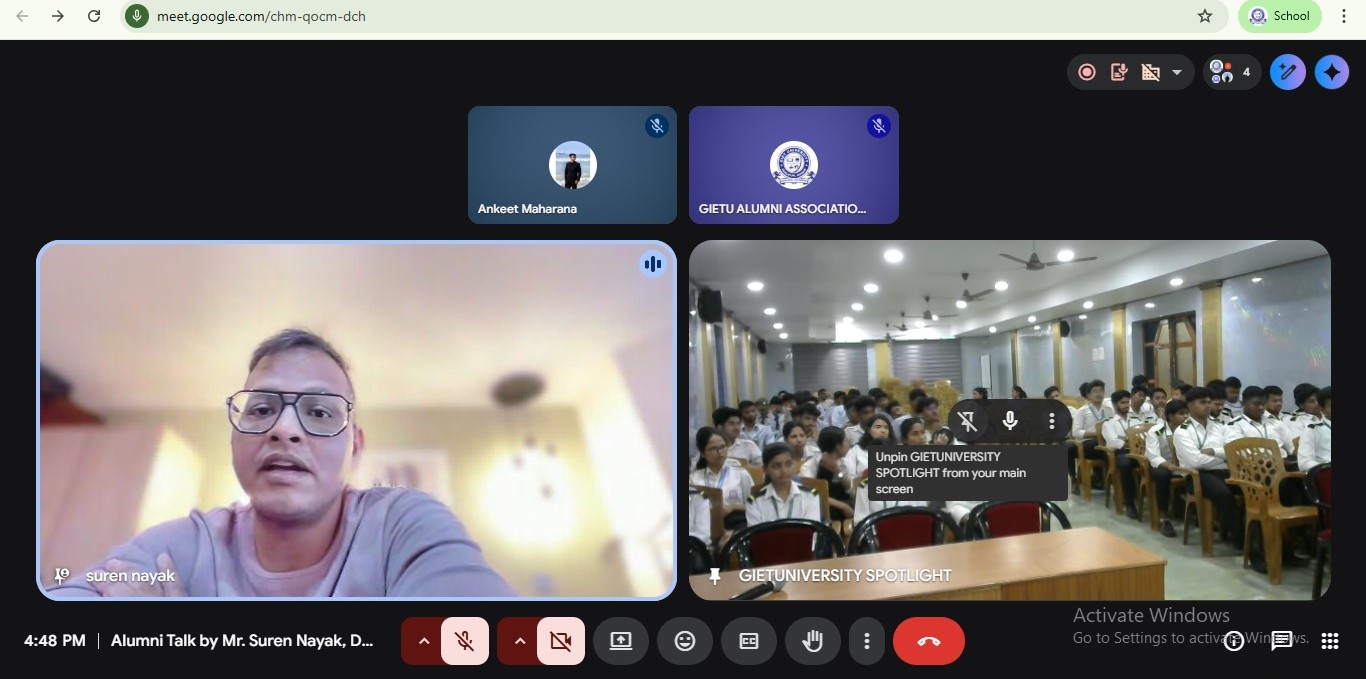This screenshot has height=679, width=1366.
Task: Open the in-call chat messages panel
Action: pyautogui.click(x=1281, y=641)
